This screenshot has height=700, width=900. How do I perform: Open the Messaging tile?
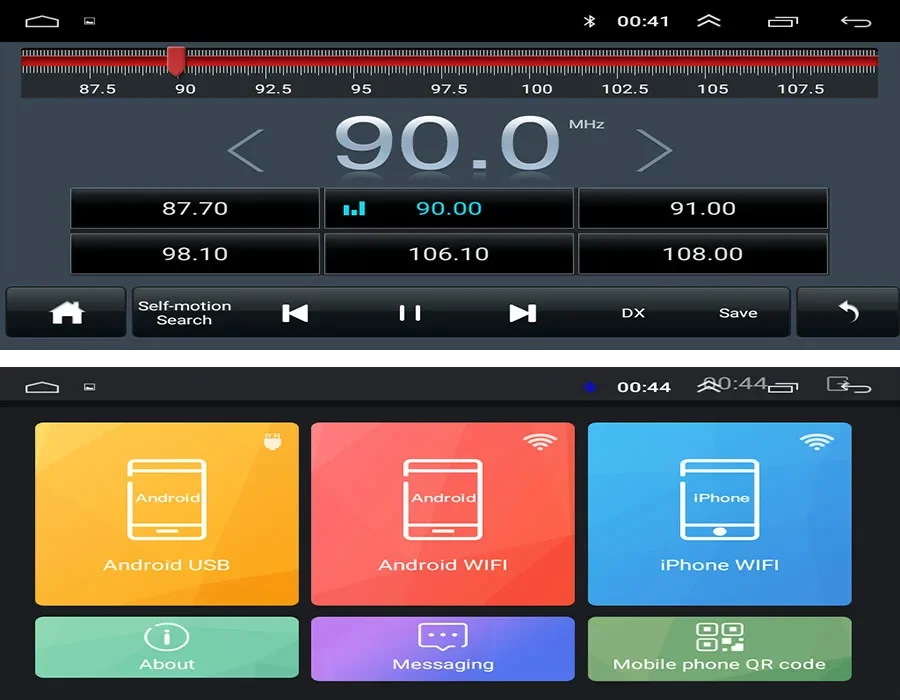[x=443, y=648]
